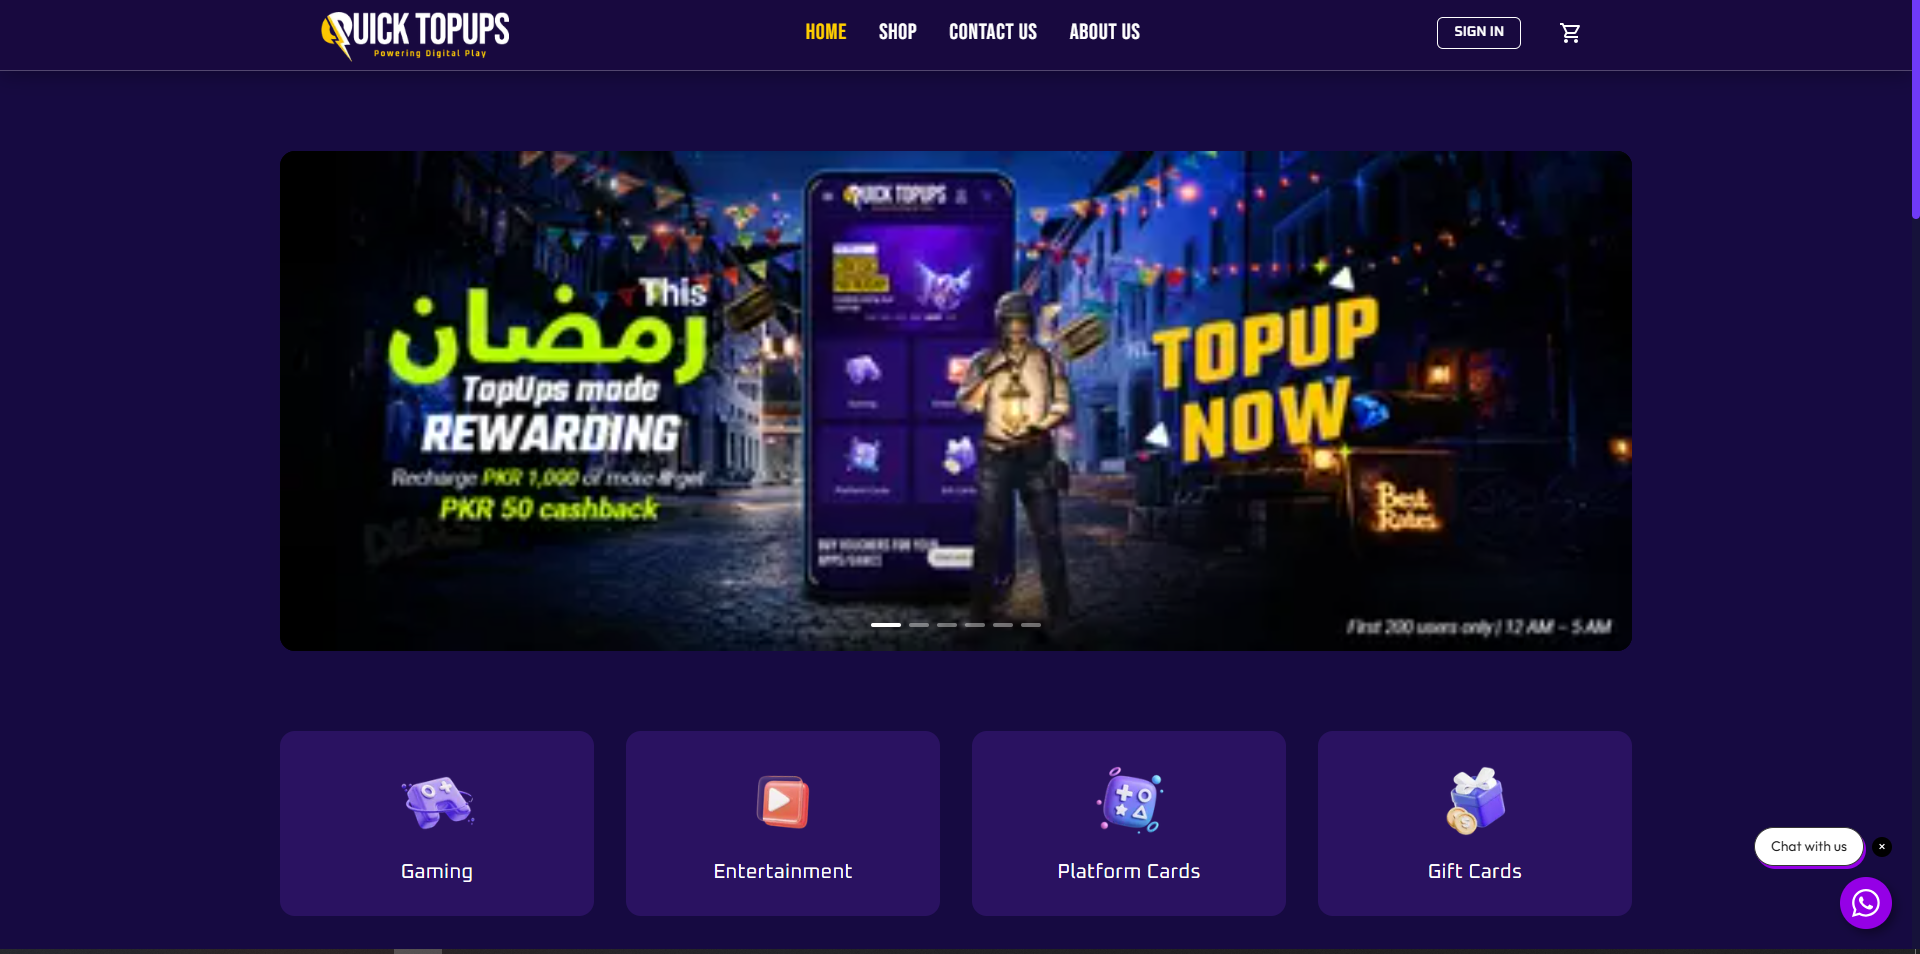The height and width of the screenshot is (954, 1920).
Task: Open the Gift Cards category label
Action: (x=1475, y=871)
